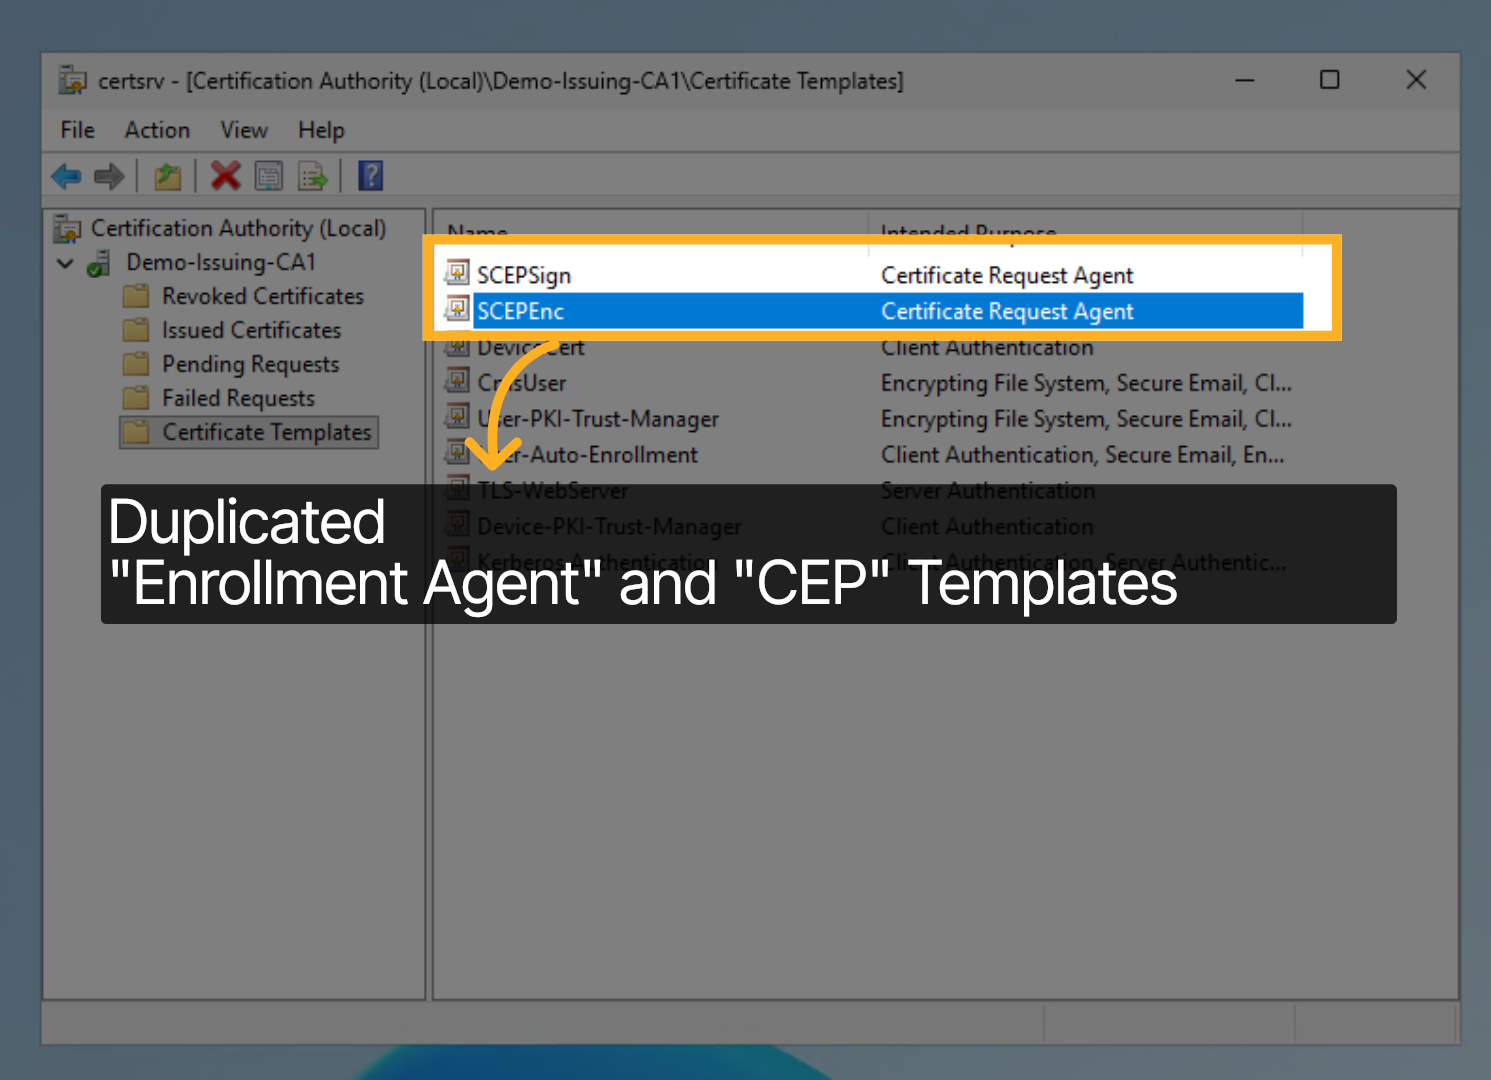Select Failed Requests folder

click(238, 399)
